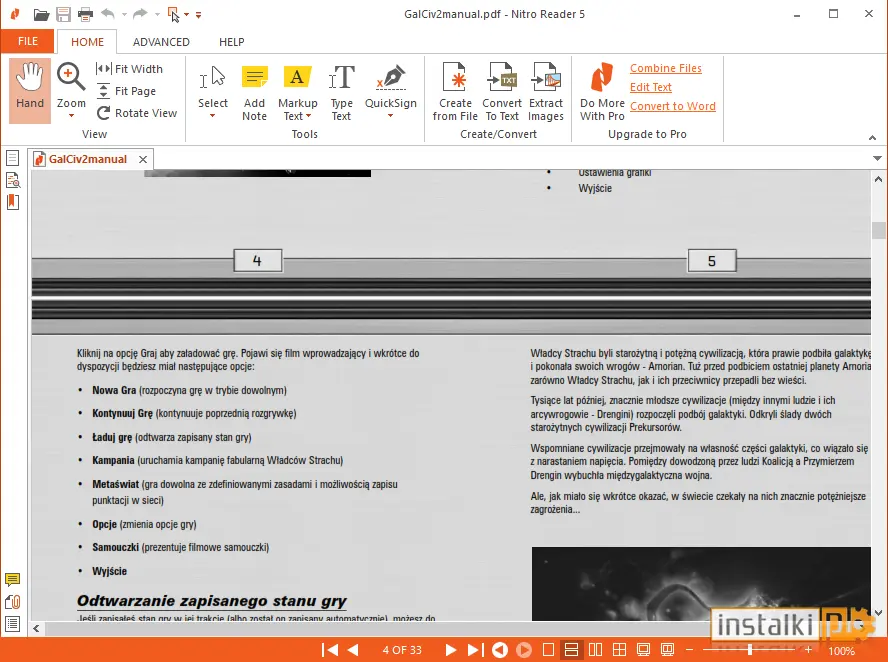This screenshot has height=662, width=888.
Task: Close the GalCiv2manual document tab
Action: coord(143,160)
